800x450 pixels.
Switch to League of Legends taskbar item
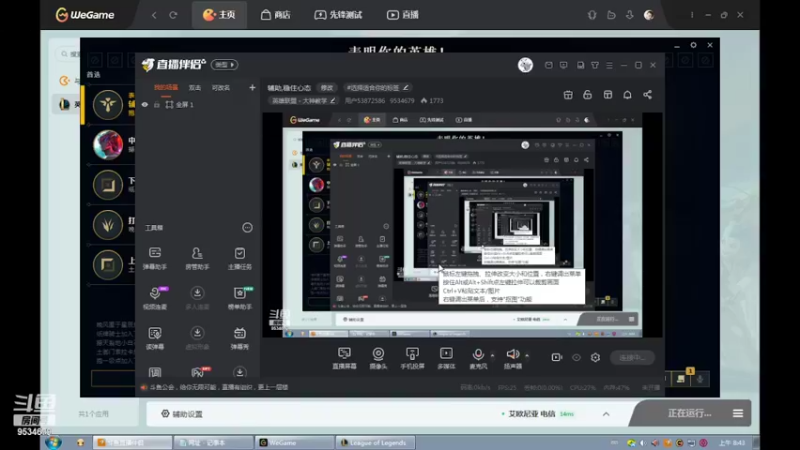click(x=375, y=443)
